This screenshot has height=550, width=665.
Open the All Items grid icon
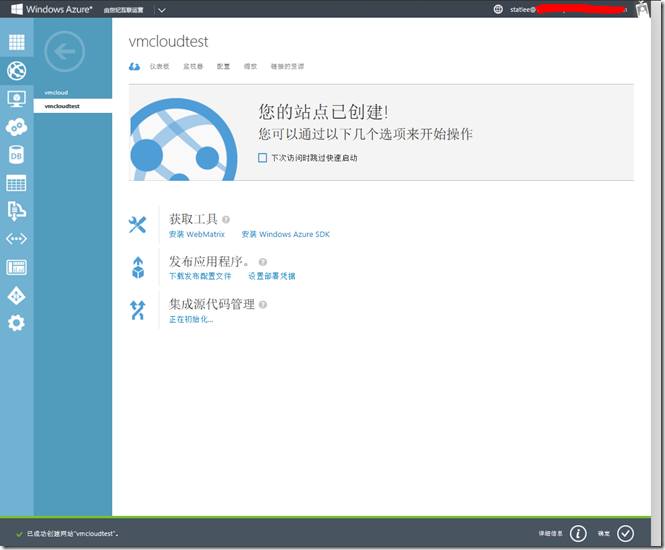click(17, 42)
